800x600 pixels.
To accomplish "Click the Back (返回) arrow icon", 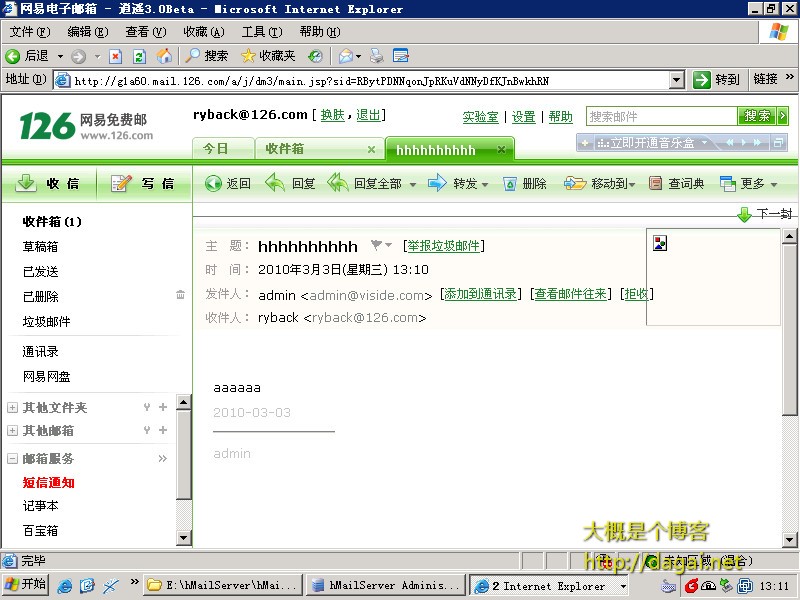I will point(212,183).
